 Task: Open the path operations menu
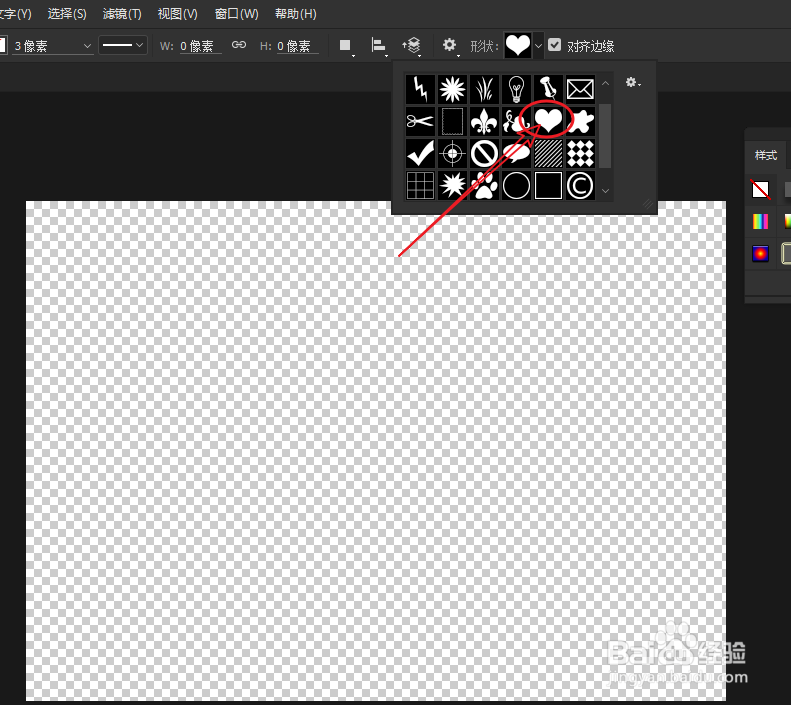click(x=346, y=46)
